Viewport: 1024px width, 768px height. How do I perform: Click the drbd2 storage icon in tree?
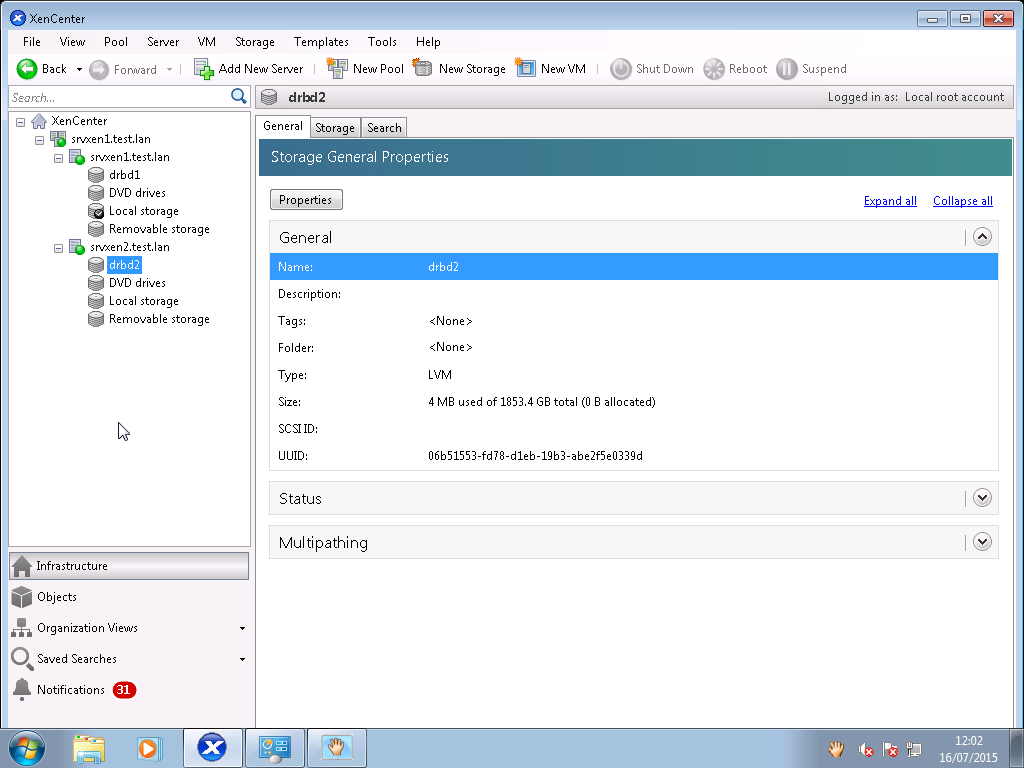(x=96, y=265)
